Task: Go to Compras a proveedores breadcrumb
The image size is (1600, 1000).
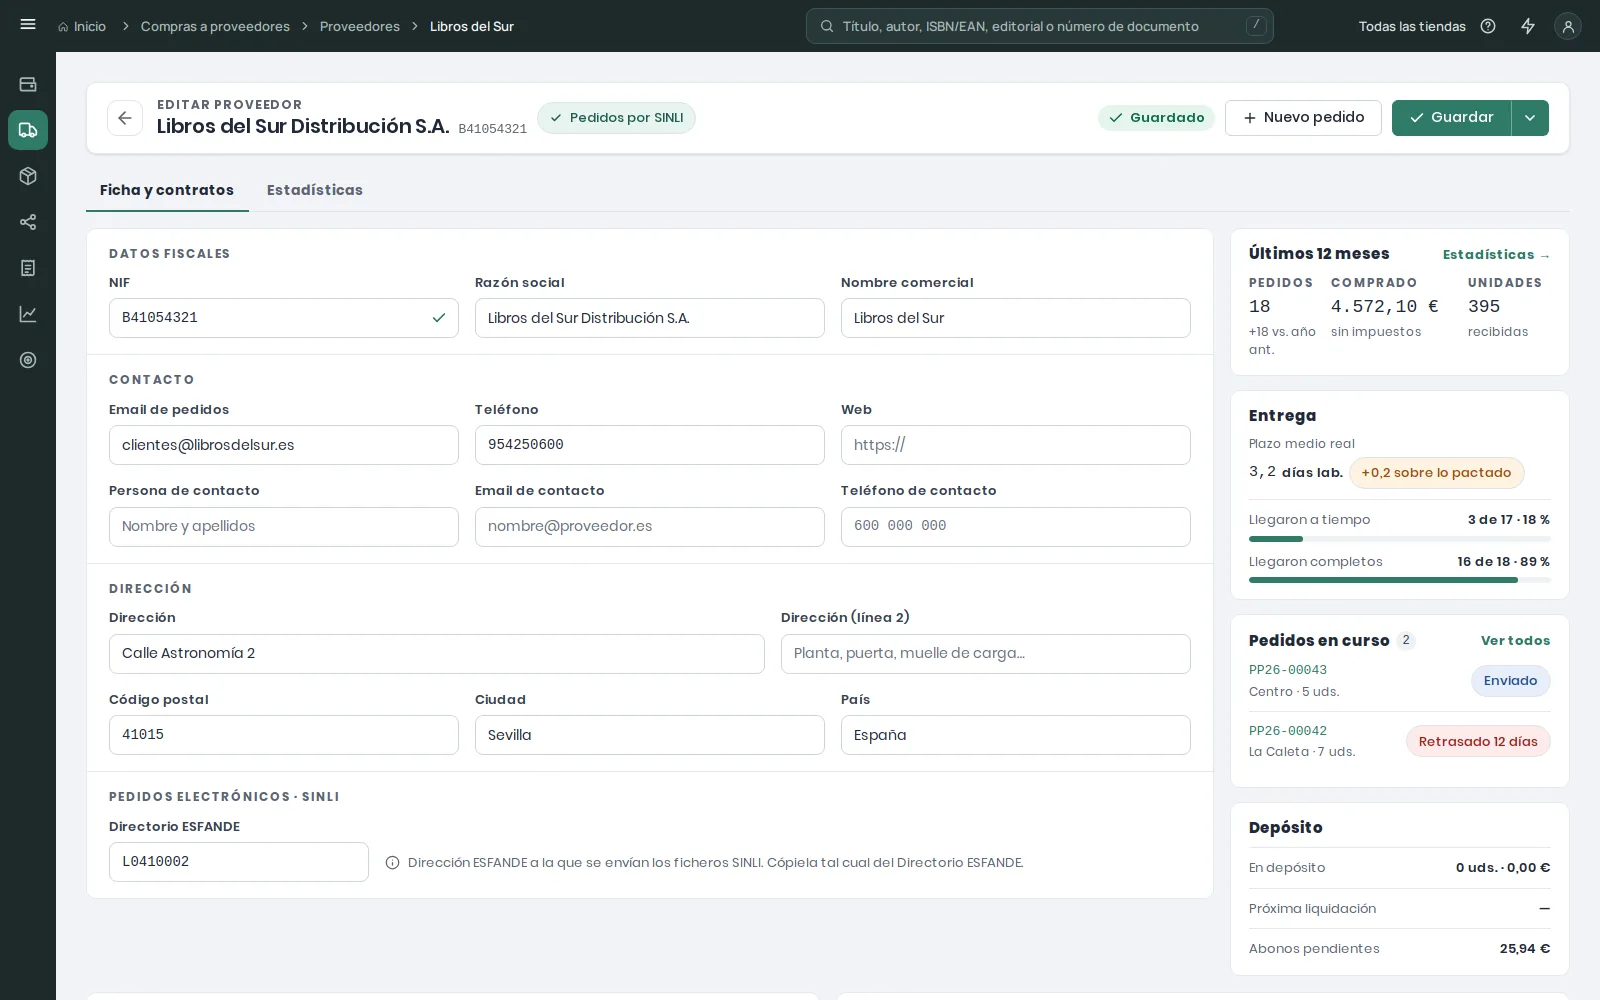Action: point(215,26)
